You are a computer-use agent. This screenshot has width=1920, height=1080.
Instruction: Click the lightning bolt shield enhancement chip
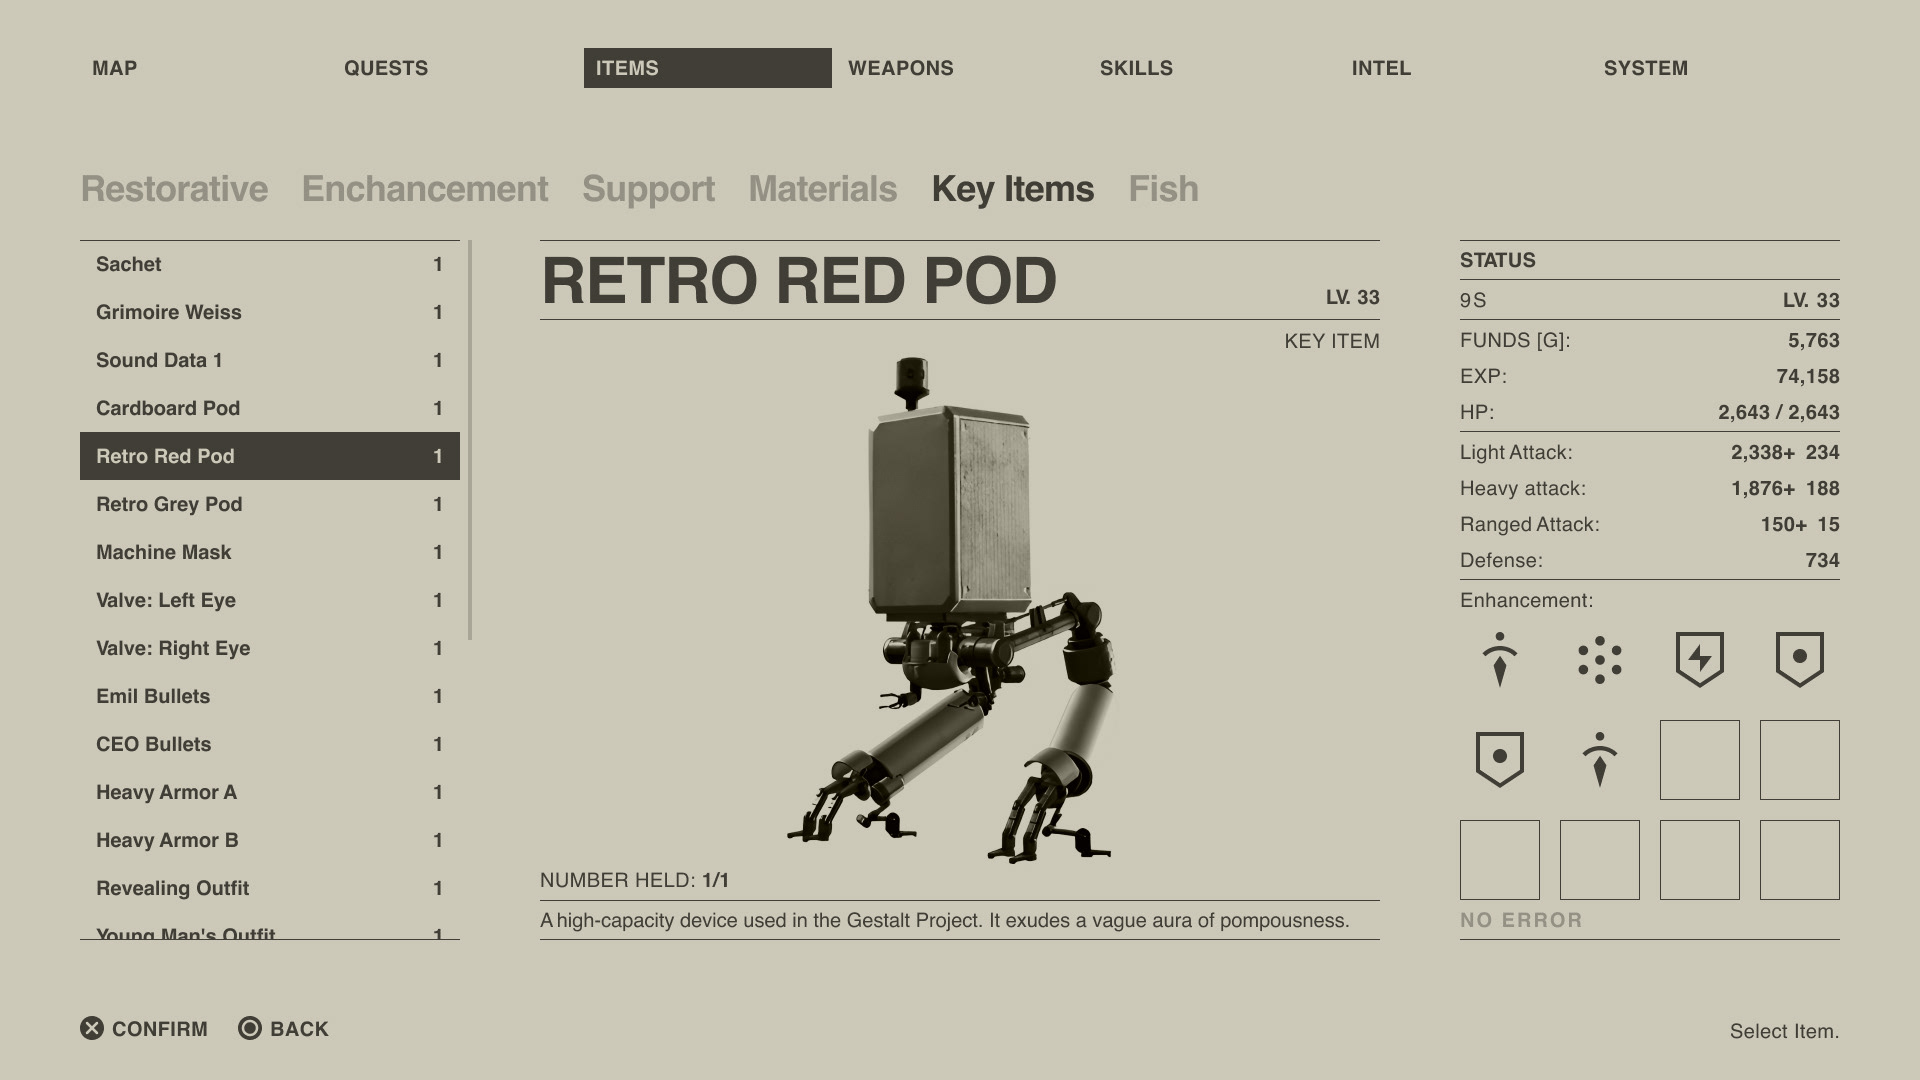(1699, 659)
